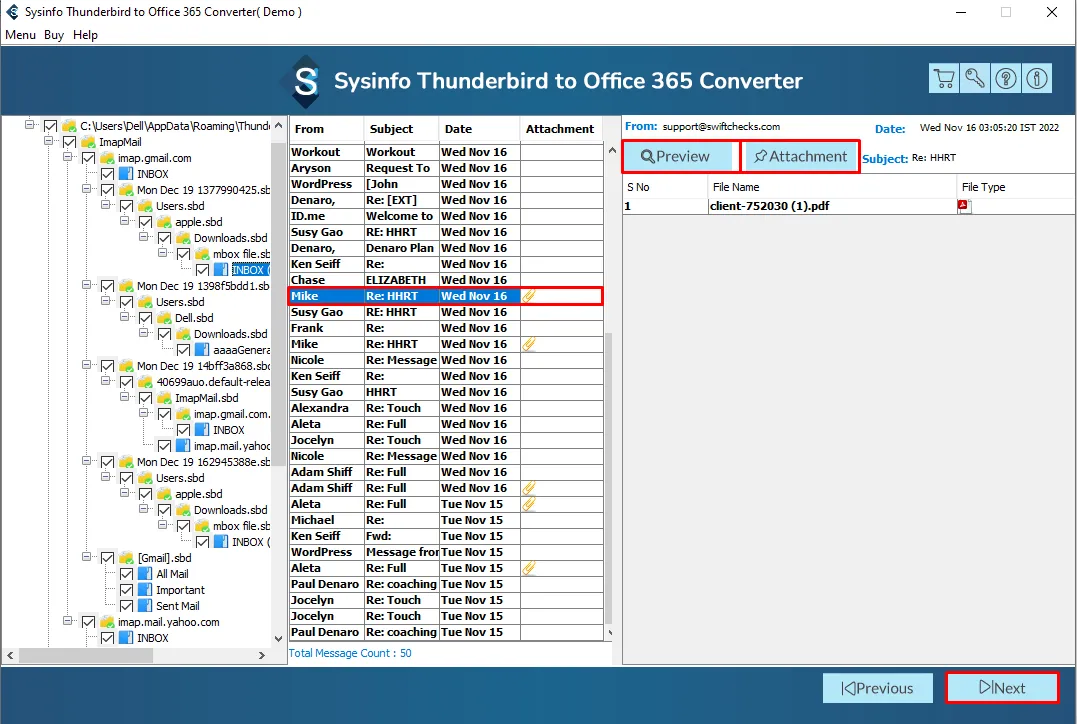The height and width of the screenshot is (724, 1077).
Task: Click the paperclip icon in selected Mike row
Action: [x=529, y=296]
